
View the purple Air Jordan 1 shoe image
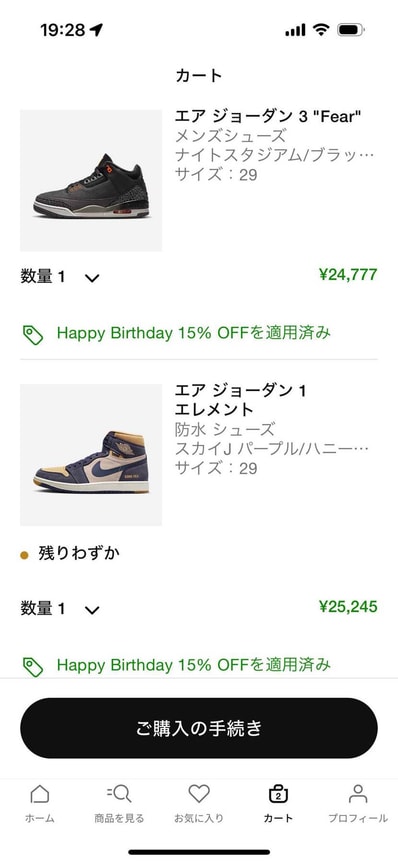91,455
